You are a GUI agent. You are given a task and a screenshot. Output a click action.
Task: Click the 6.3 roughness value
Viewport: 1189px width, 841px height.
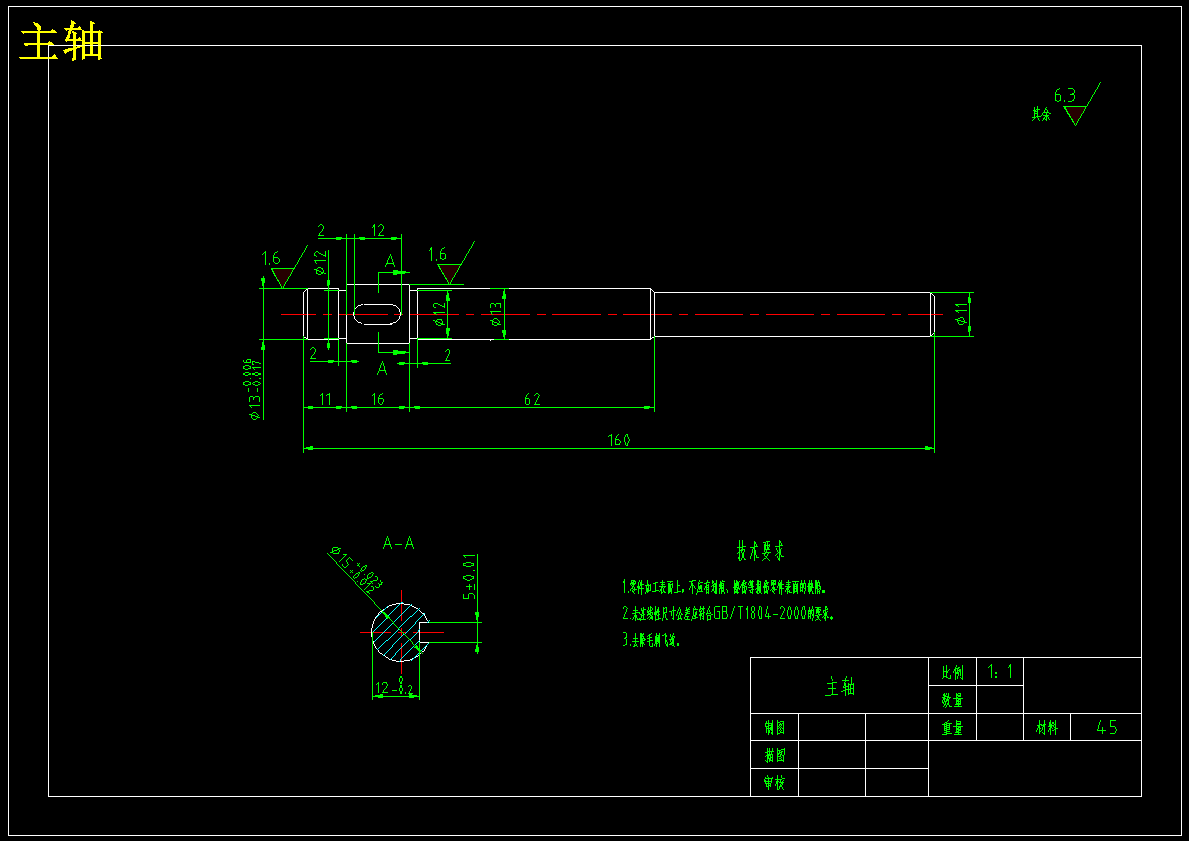click(1065, 96)
